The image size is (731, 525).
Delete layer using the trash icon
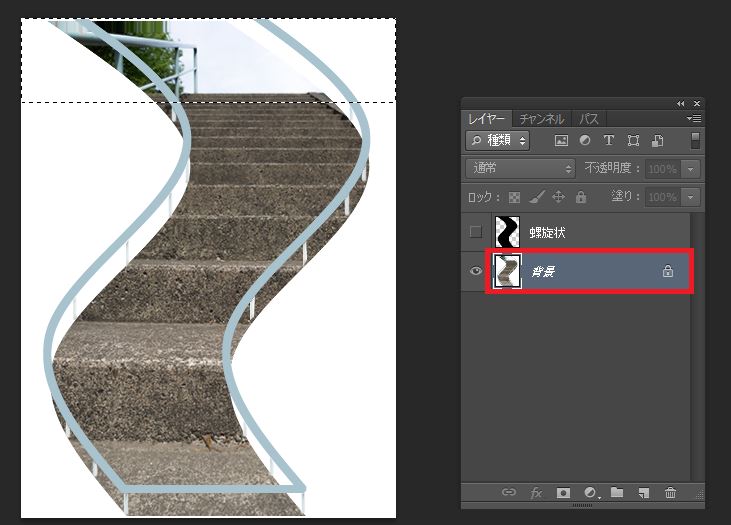click(x=670, y=493)
